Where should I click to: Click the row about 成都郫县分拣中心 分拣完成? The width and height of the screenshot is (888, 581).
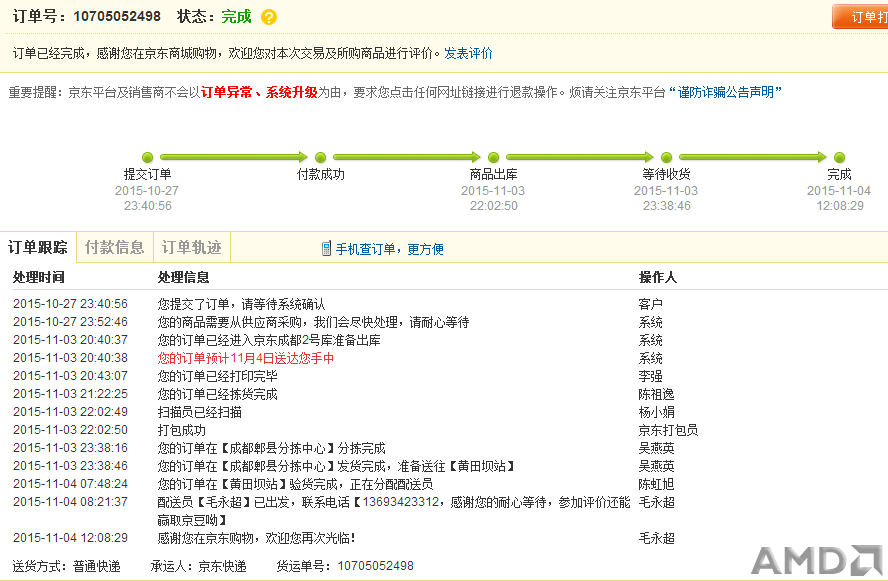click(x=271, y=448)
